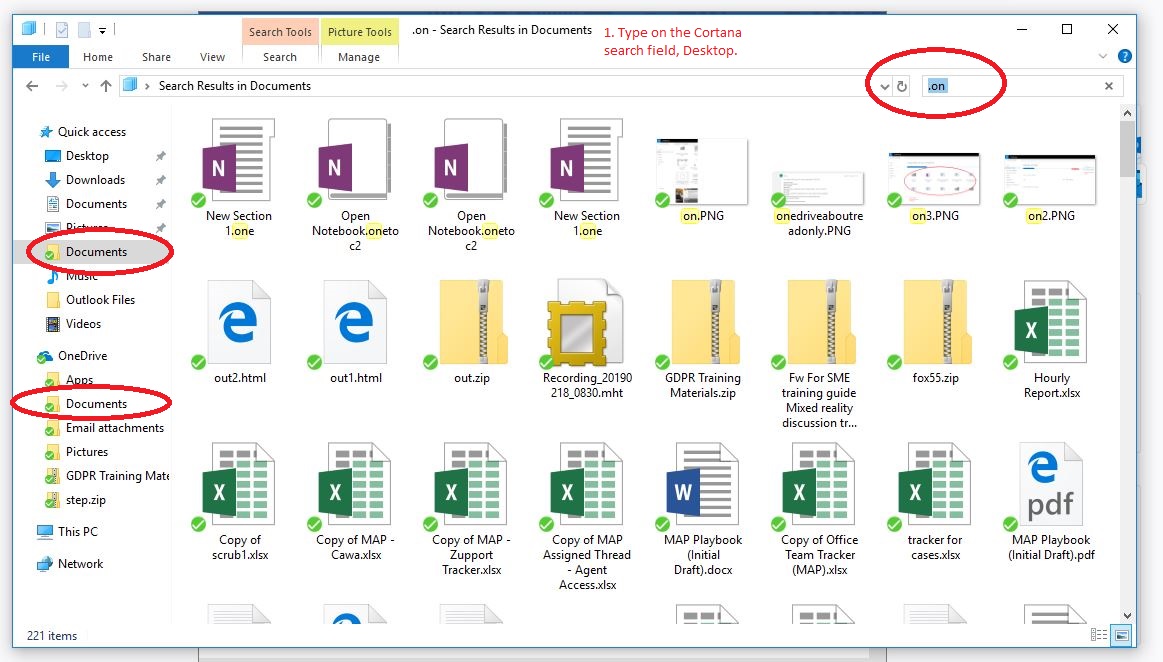Viewport: 1163px width, 662px height.
Task: Select Copy of MAP - Cawa.xlsx file
Action: pyautogui.click(x=355, y=501)
